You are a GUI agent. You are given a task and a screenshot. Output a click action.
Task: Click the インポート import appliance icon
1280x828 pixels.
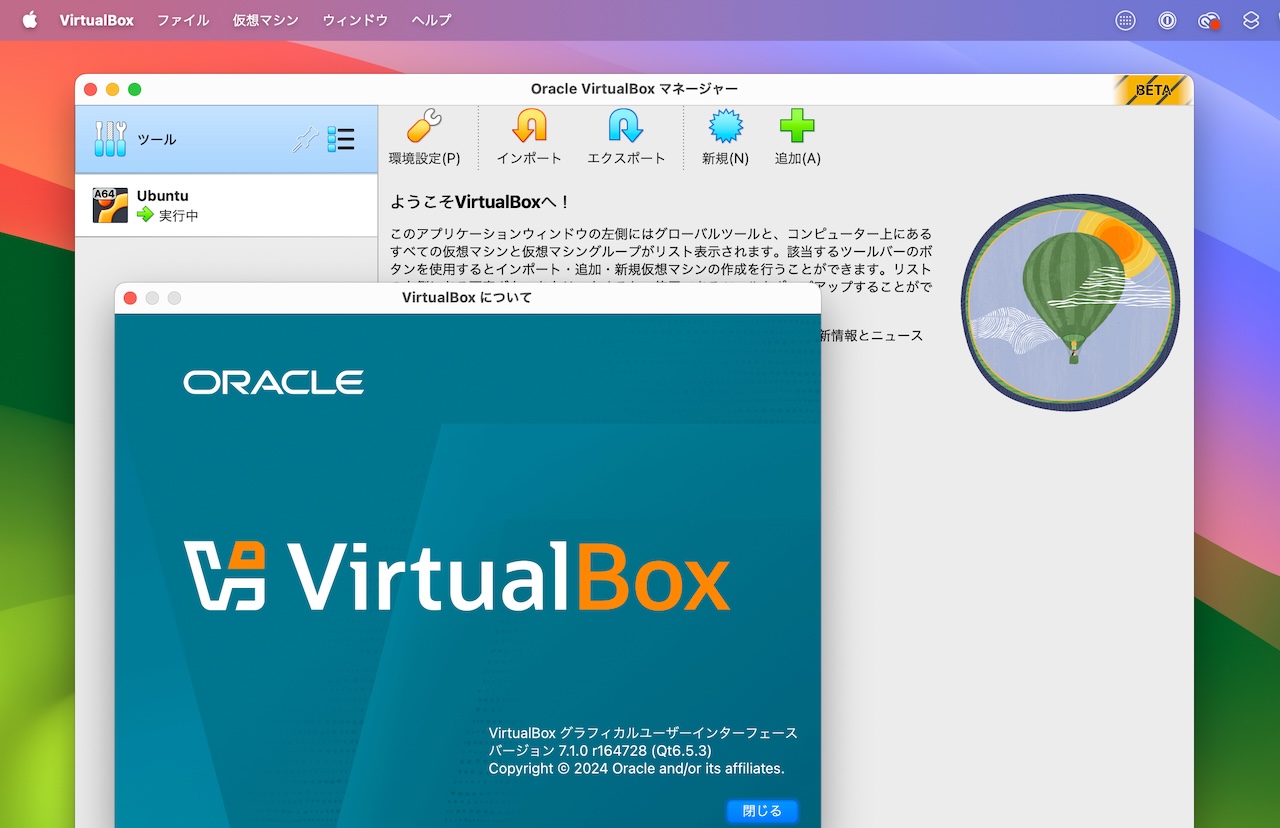pos(529,127)
